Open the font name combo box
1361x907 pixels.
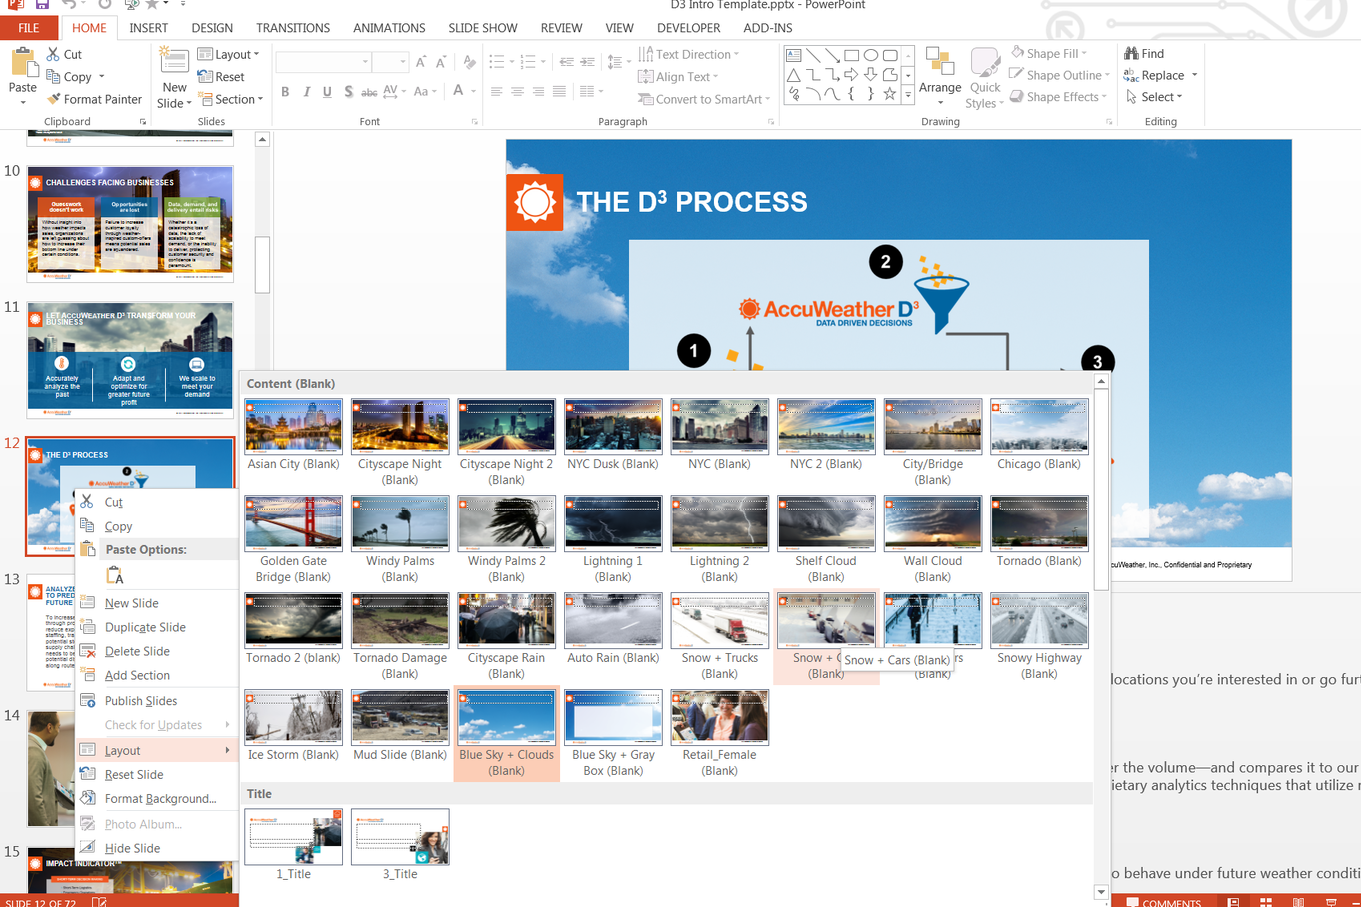click(323, 62)
